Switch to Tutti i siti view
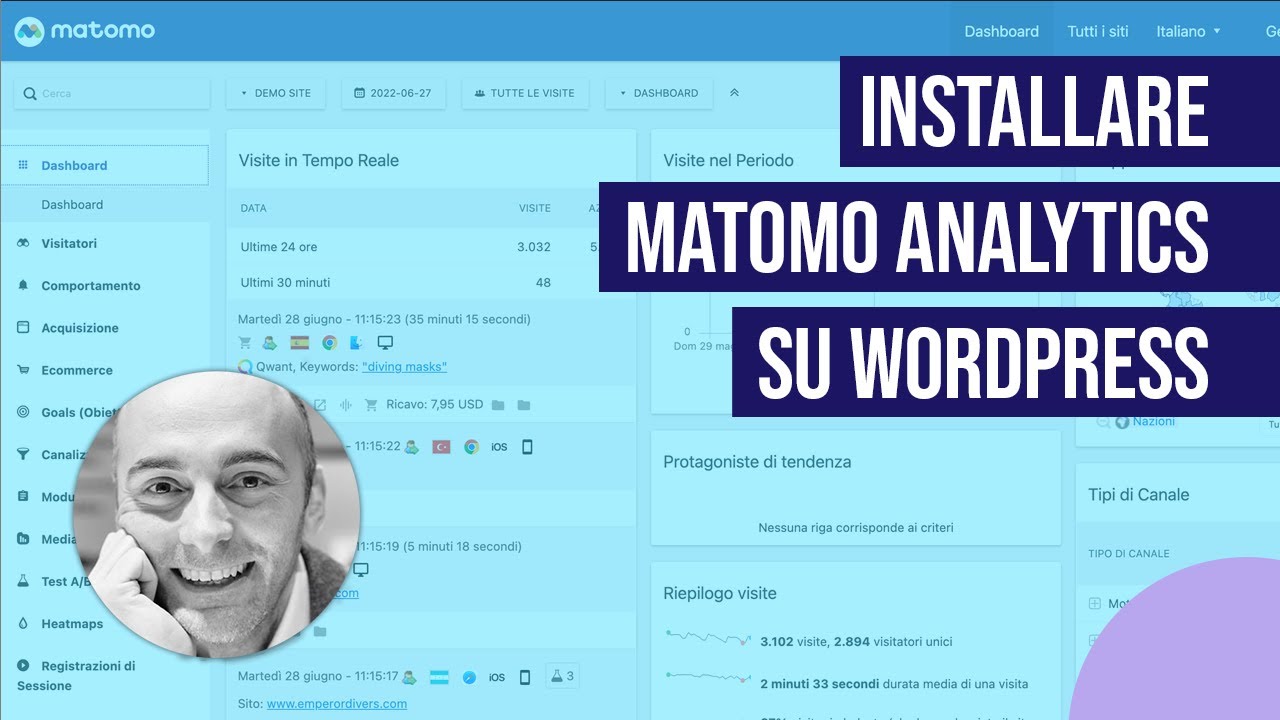The image size is (1280, 720). [1097, 31]
